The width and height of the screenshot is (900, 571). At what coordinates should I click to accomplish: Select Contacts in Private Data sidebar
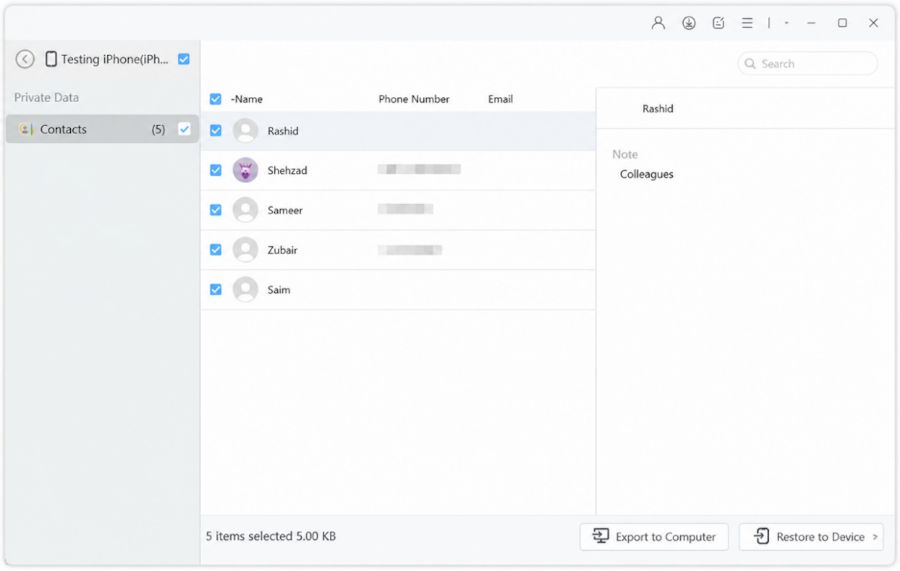coord(102,129)
